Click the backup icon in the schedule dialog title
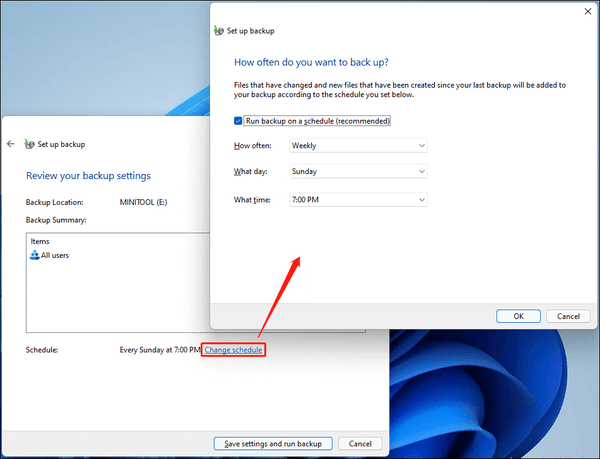Viewport: 600px width, 459px height. (x=219, y=31)
